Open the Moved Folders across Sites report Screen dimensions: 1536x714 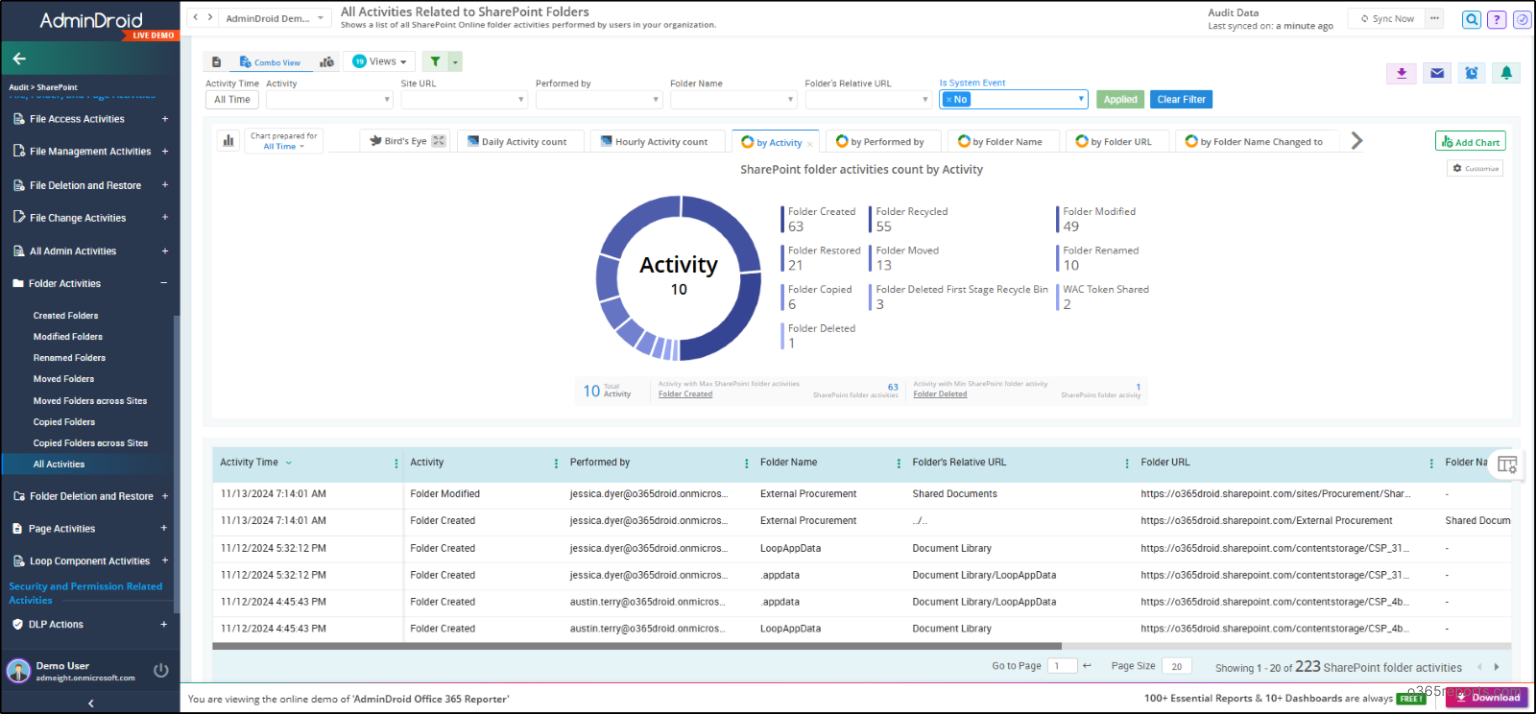tap(90, 401)
